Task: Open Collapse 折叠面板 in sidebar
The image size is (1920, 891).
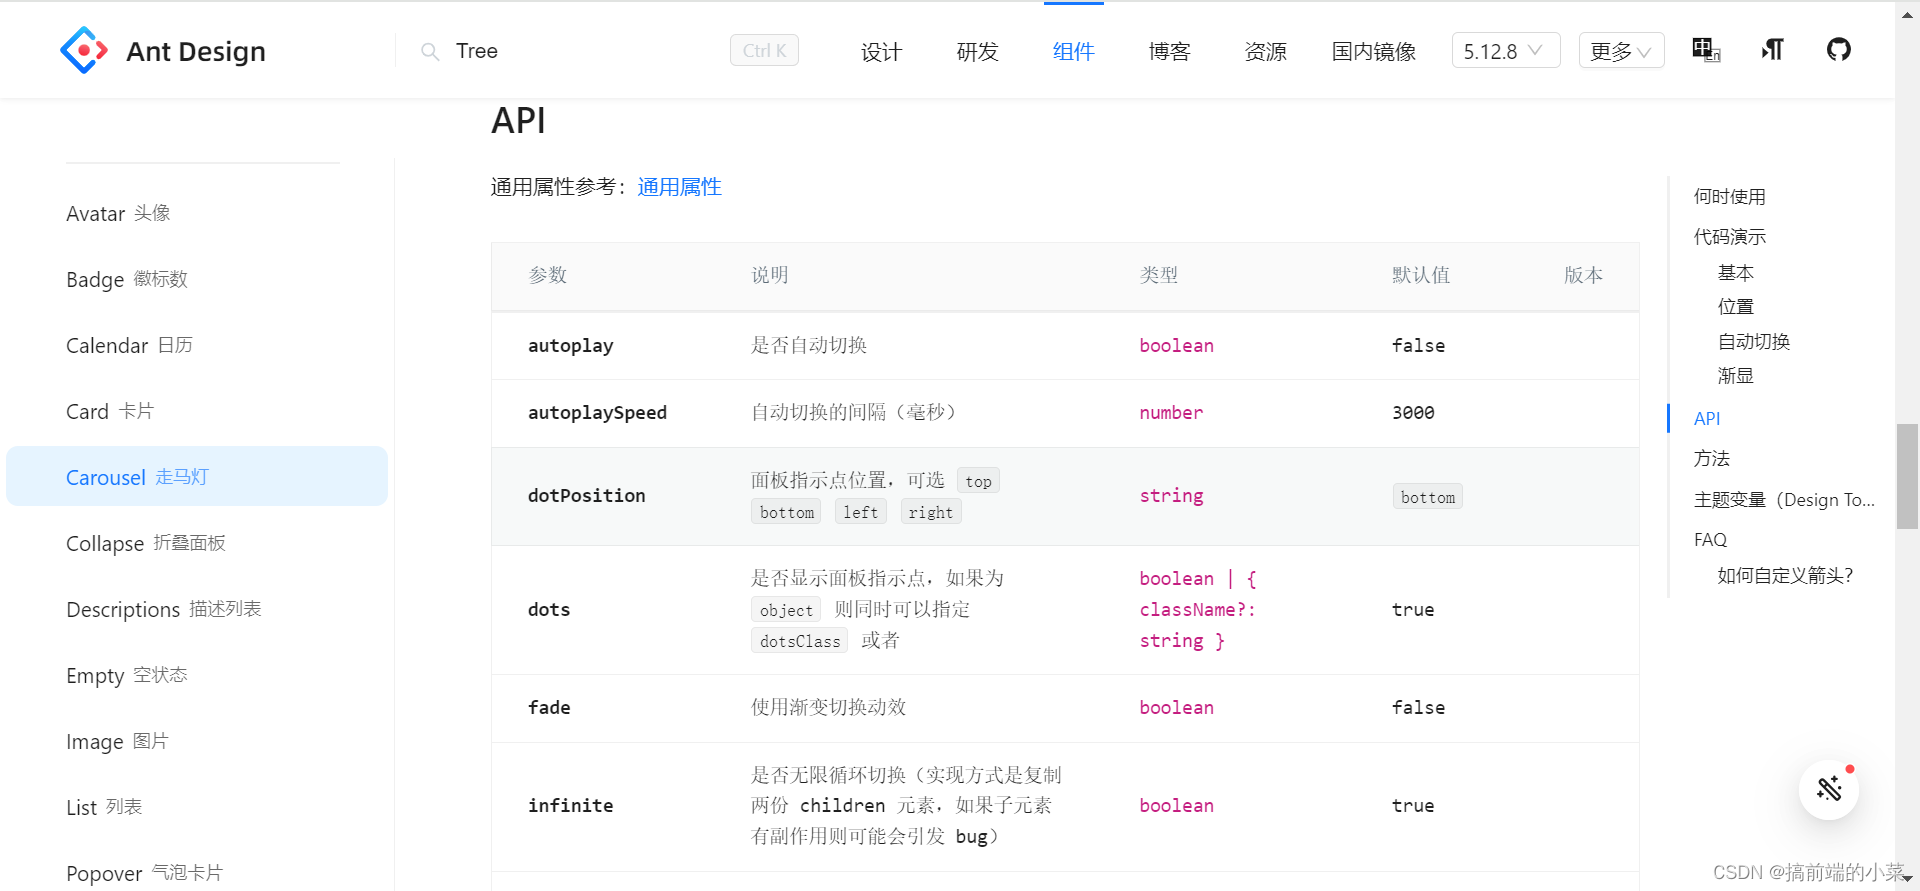Action: pyautogui.click(x=197, y=543)
